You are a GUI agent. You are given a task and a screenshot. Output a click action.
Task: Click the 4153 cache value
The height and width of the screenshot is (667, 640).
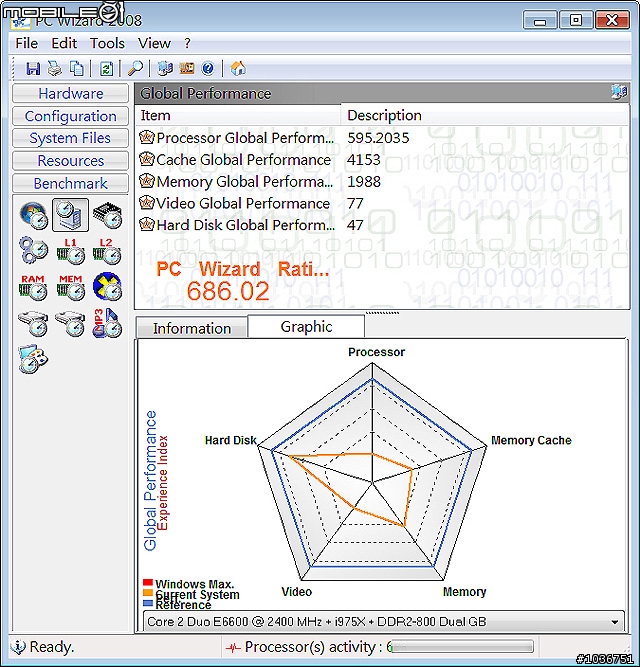click(x=364, y=160)
